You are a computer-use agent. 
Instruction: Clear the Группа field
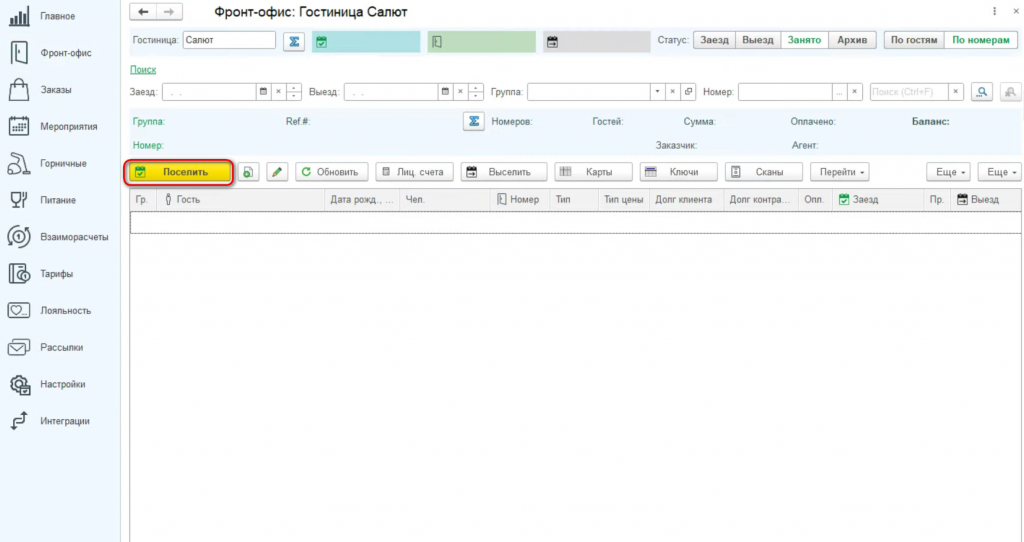click(x=673, y=92)
